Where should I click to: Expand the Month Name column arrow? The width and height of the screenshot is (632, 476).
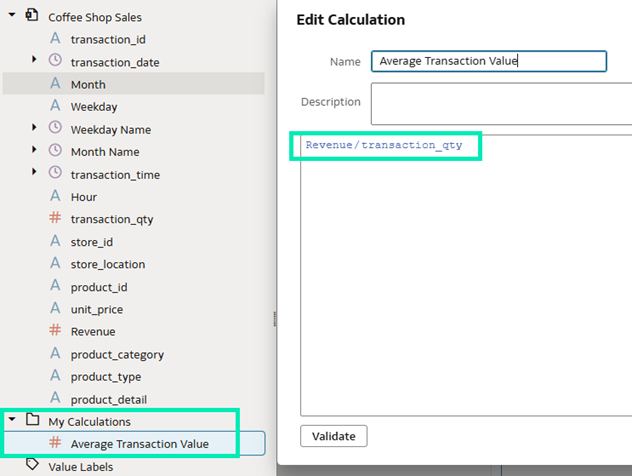pos(35,152)
